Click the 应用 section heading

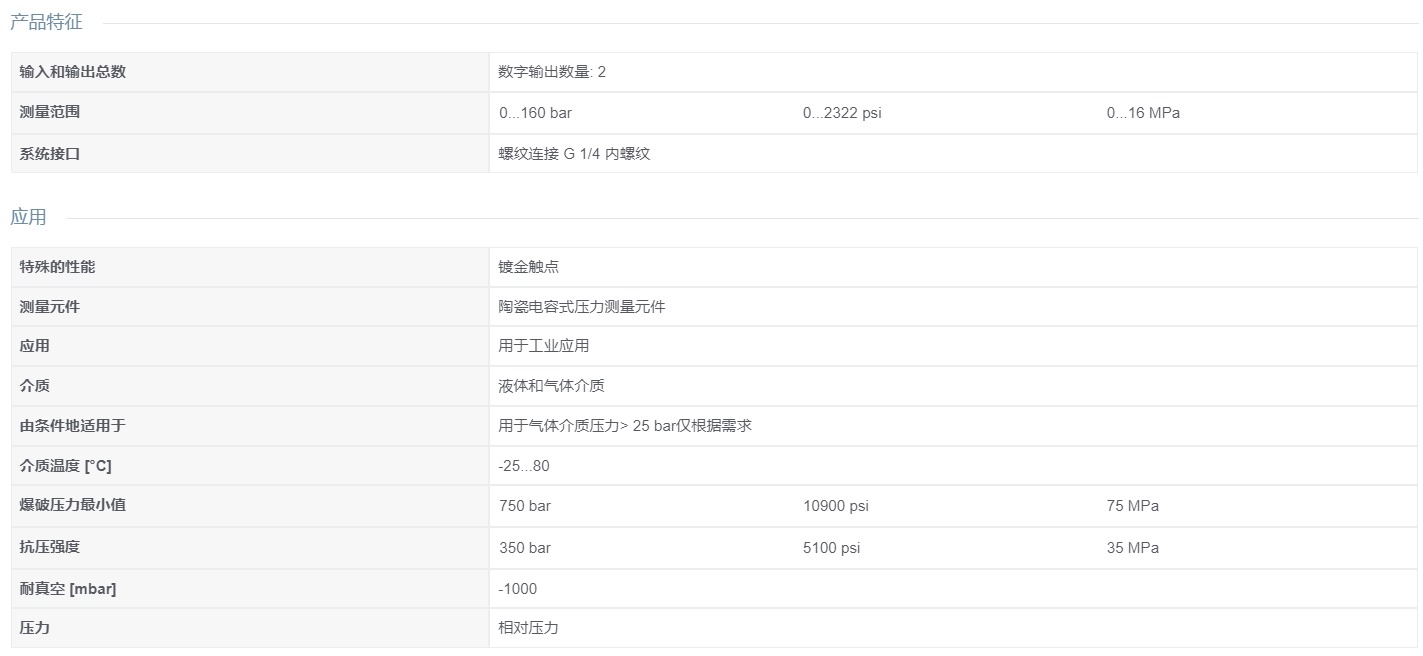28,217
